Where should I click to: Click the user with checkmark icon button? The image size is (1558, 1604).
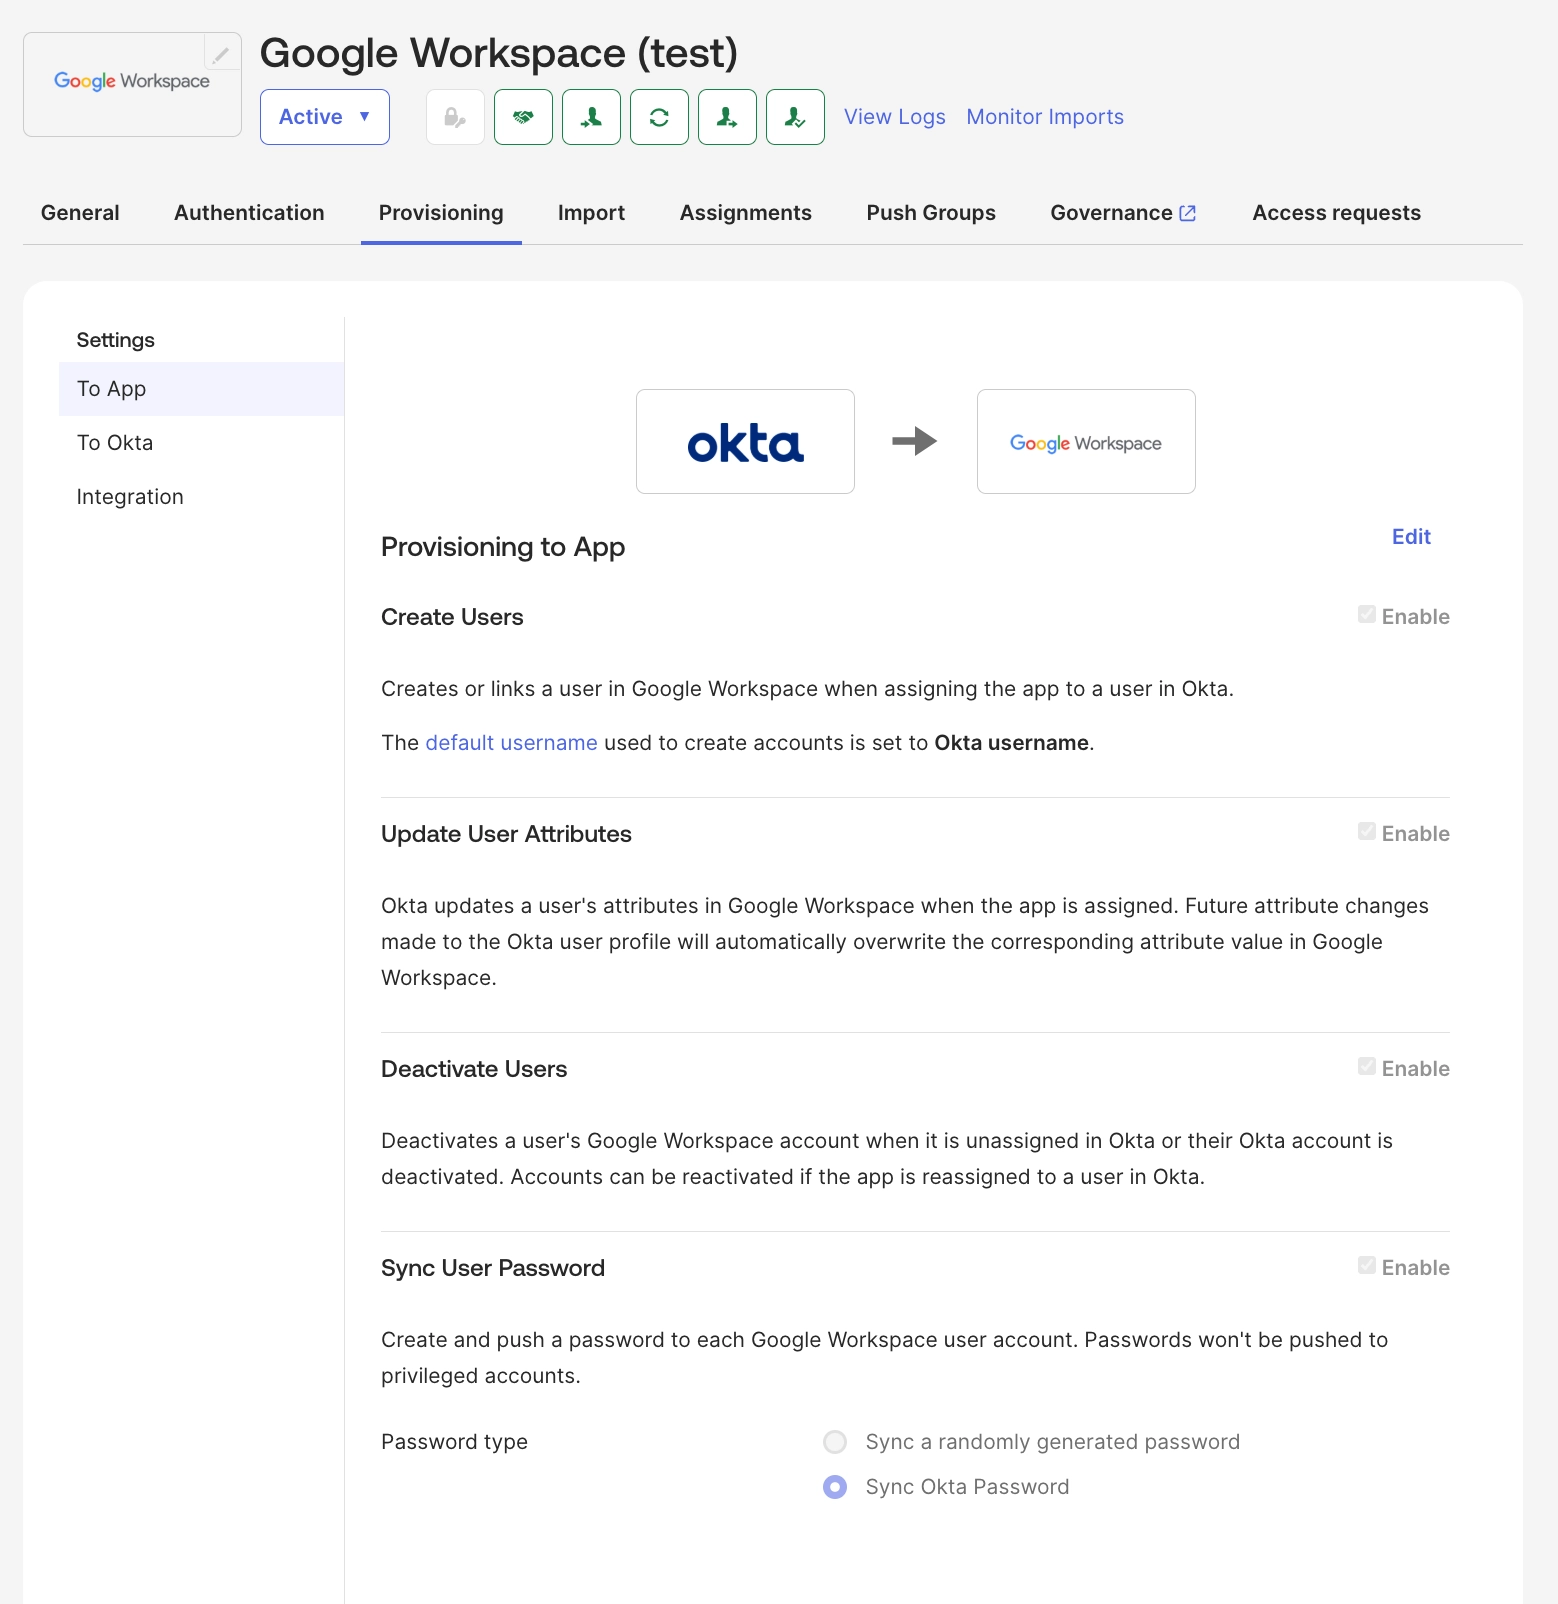[796, 117]
